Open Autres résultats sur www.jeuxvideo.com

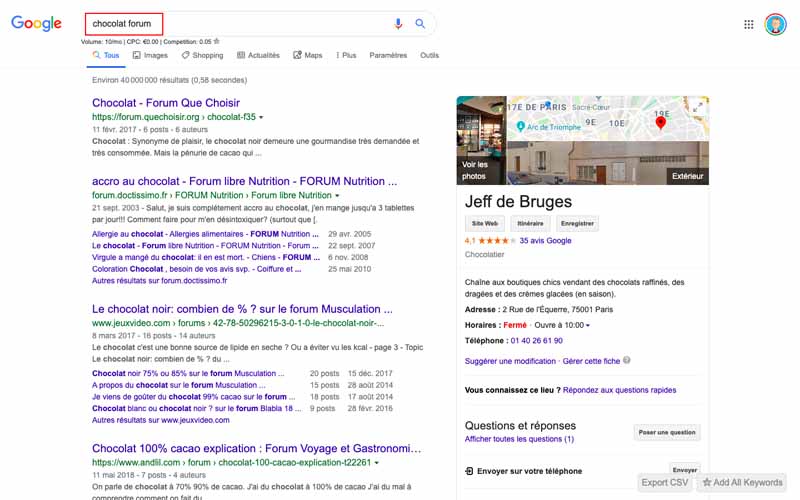click(x=161, y=420)
